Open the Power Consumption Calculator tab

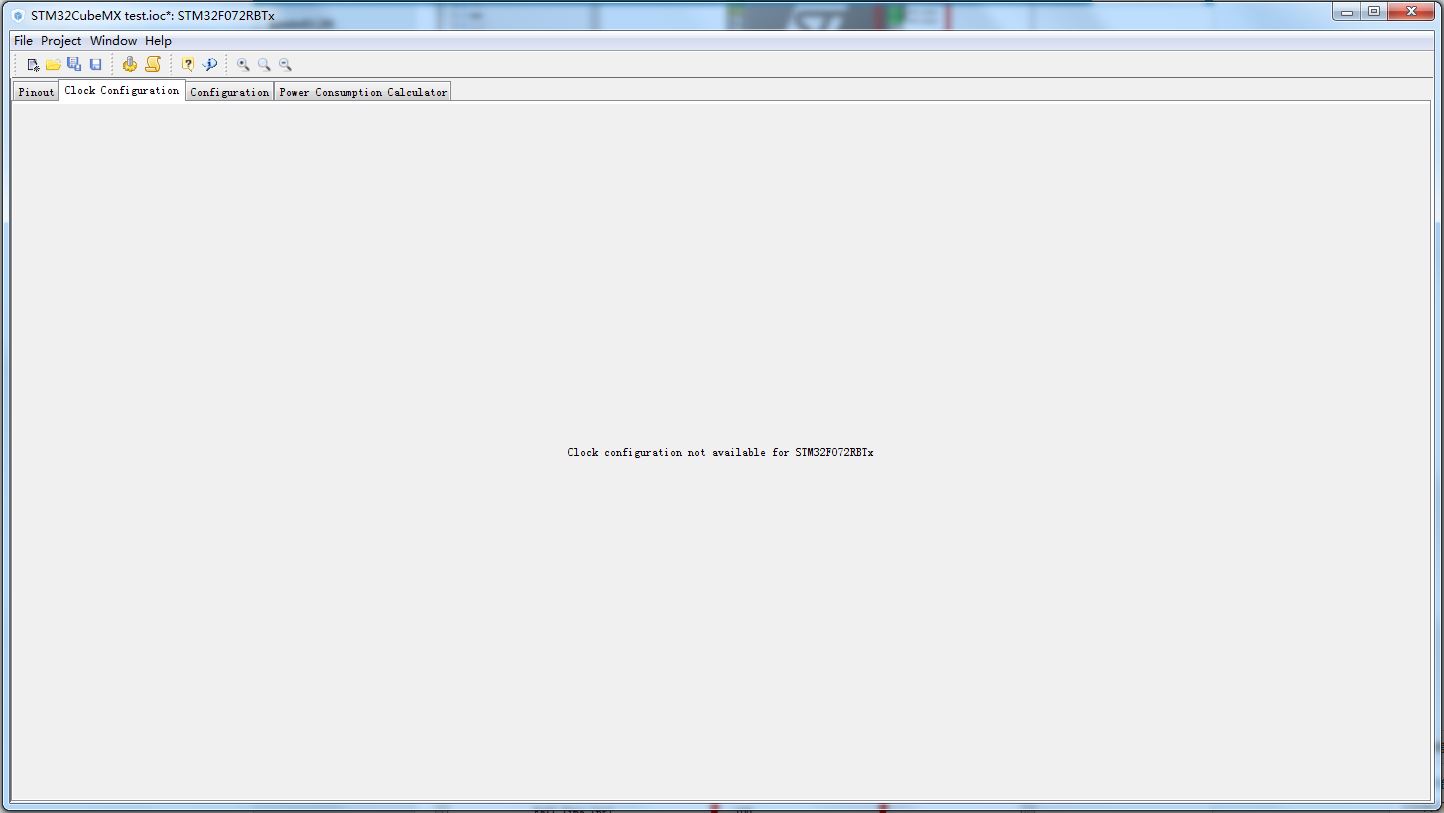pyautogui.click(x=363, y=92)
